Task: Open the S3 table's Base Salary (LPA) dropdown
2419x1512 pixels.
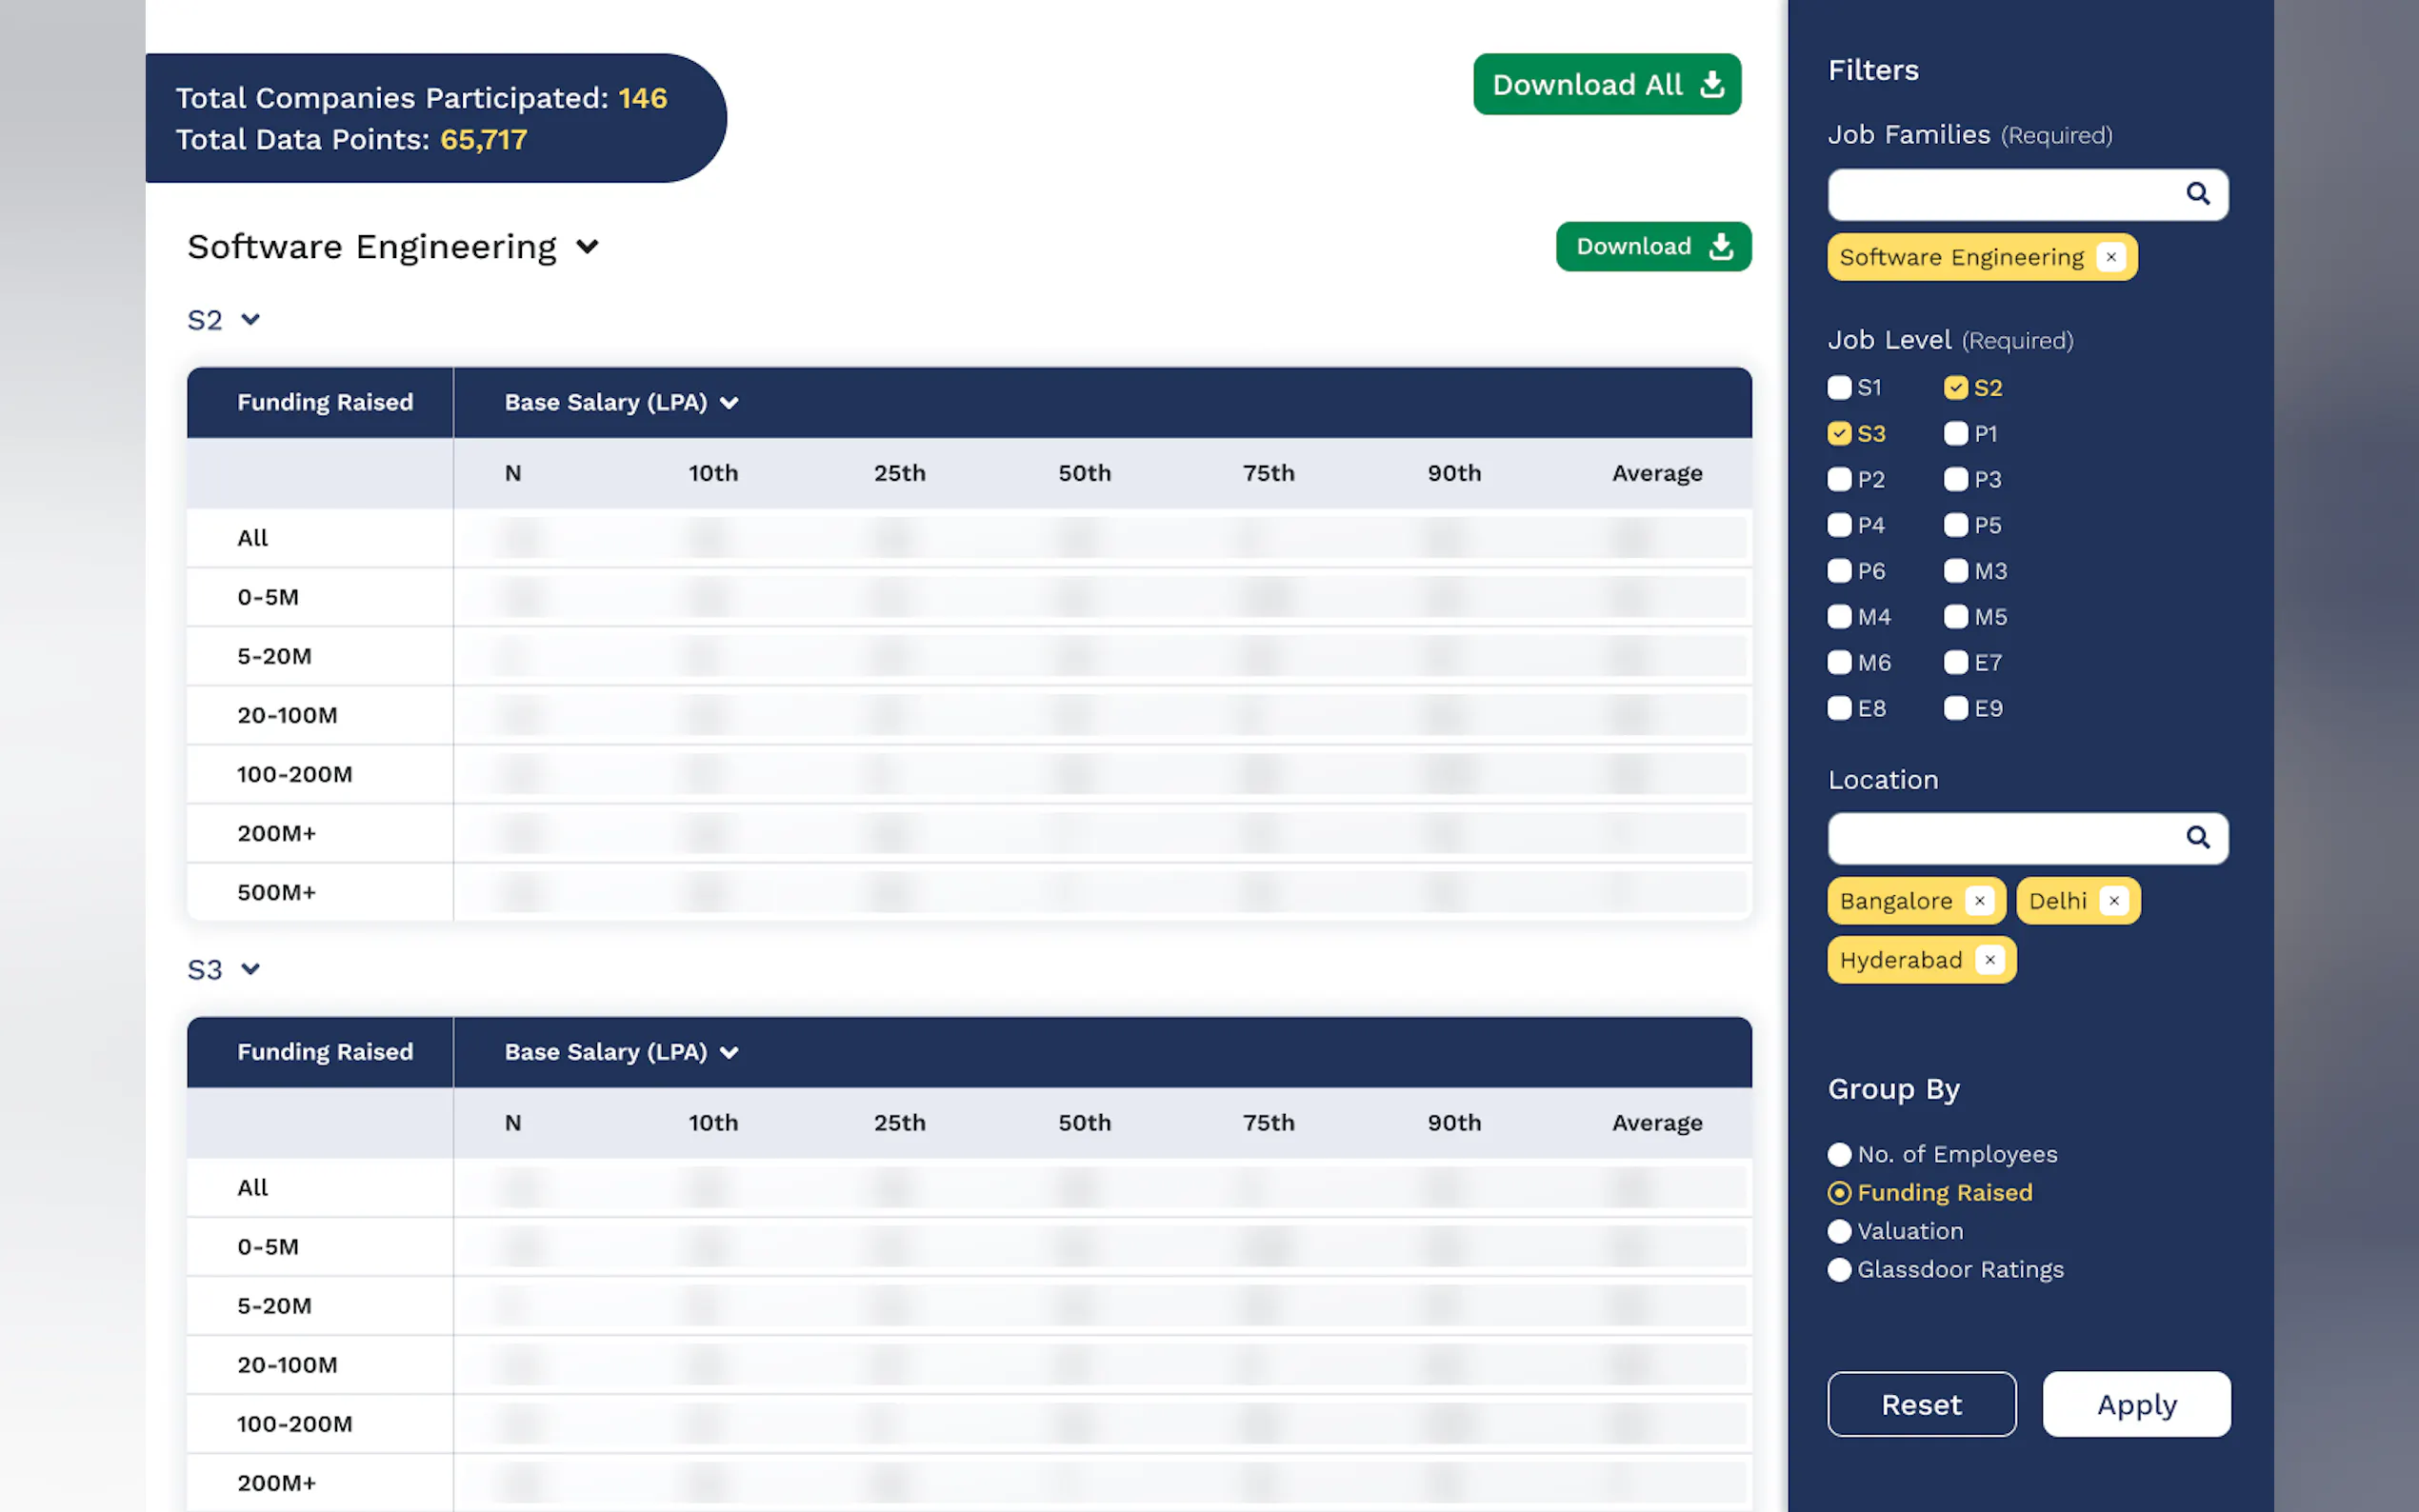Action: click(728, 1052)
